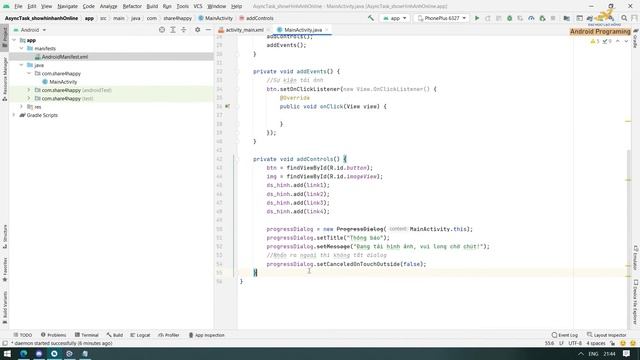Jump to next highlighted error arrow
Viewport: 640px width, 360px height.
(x=626, y=41)
